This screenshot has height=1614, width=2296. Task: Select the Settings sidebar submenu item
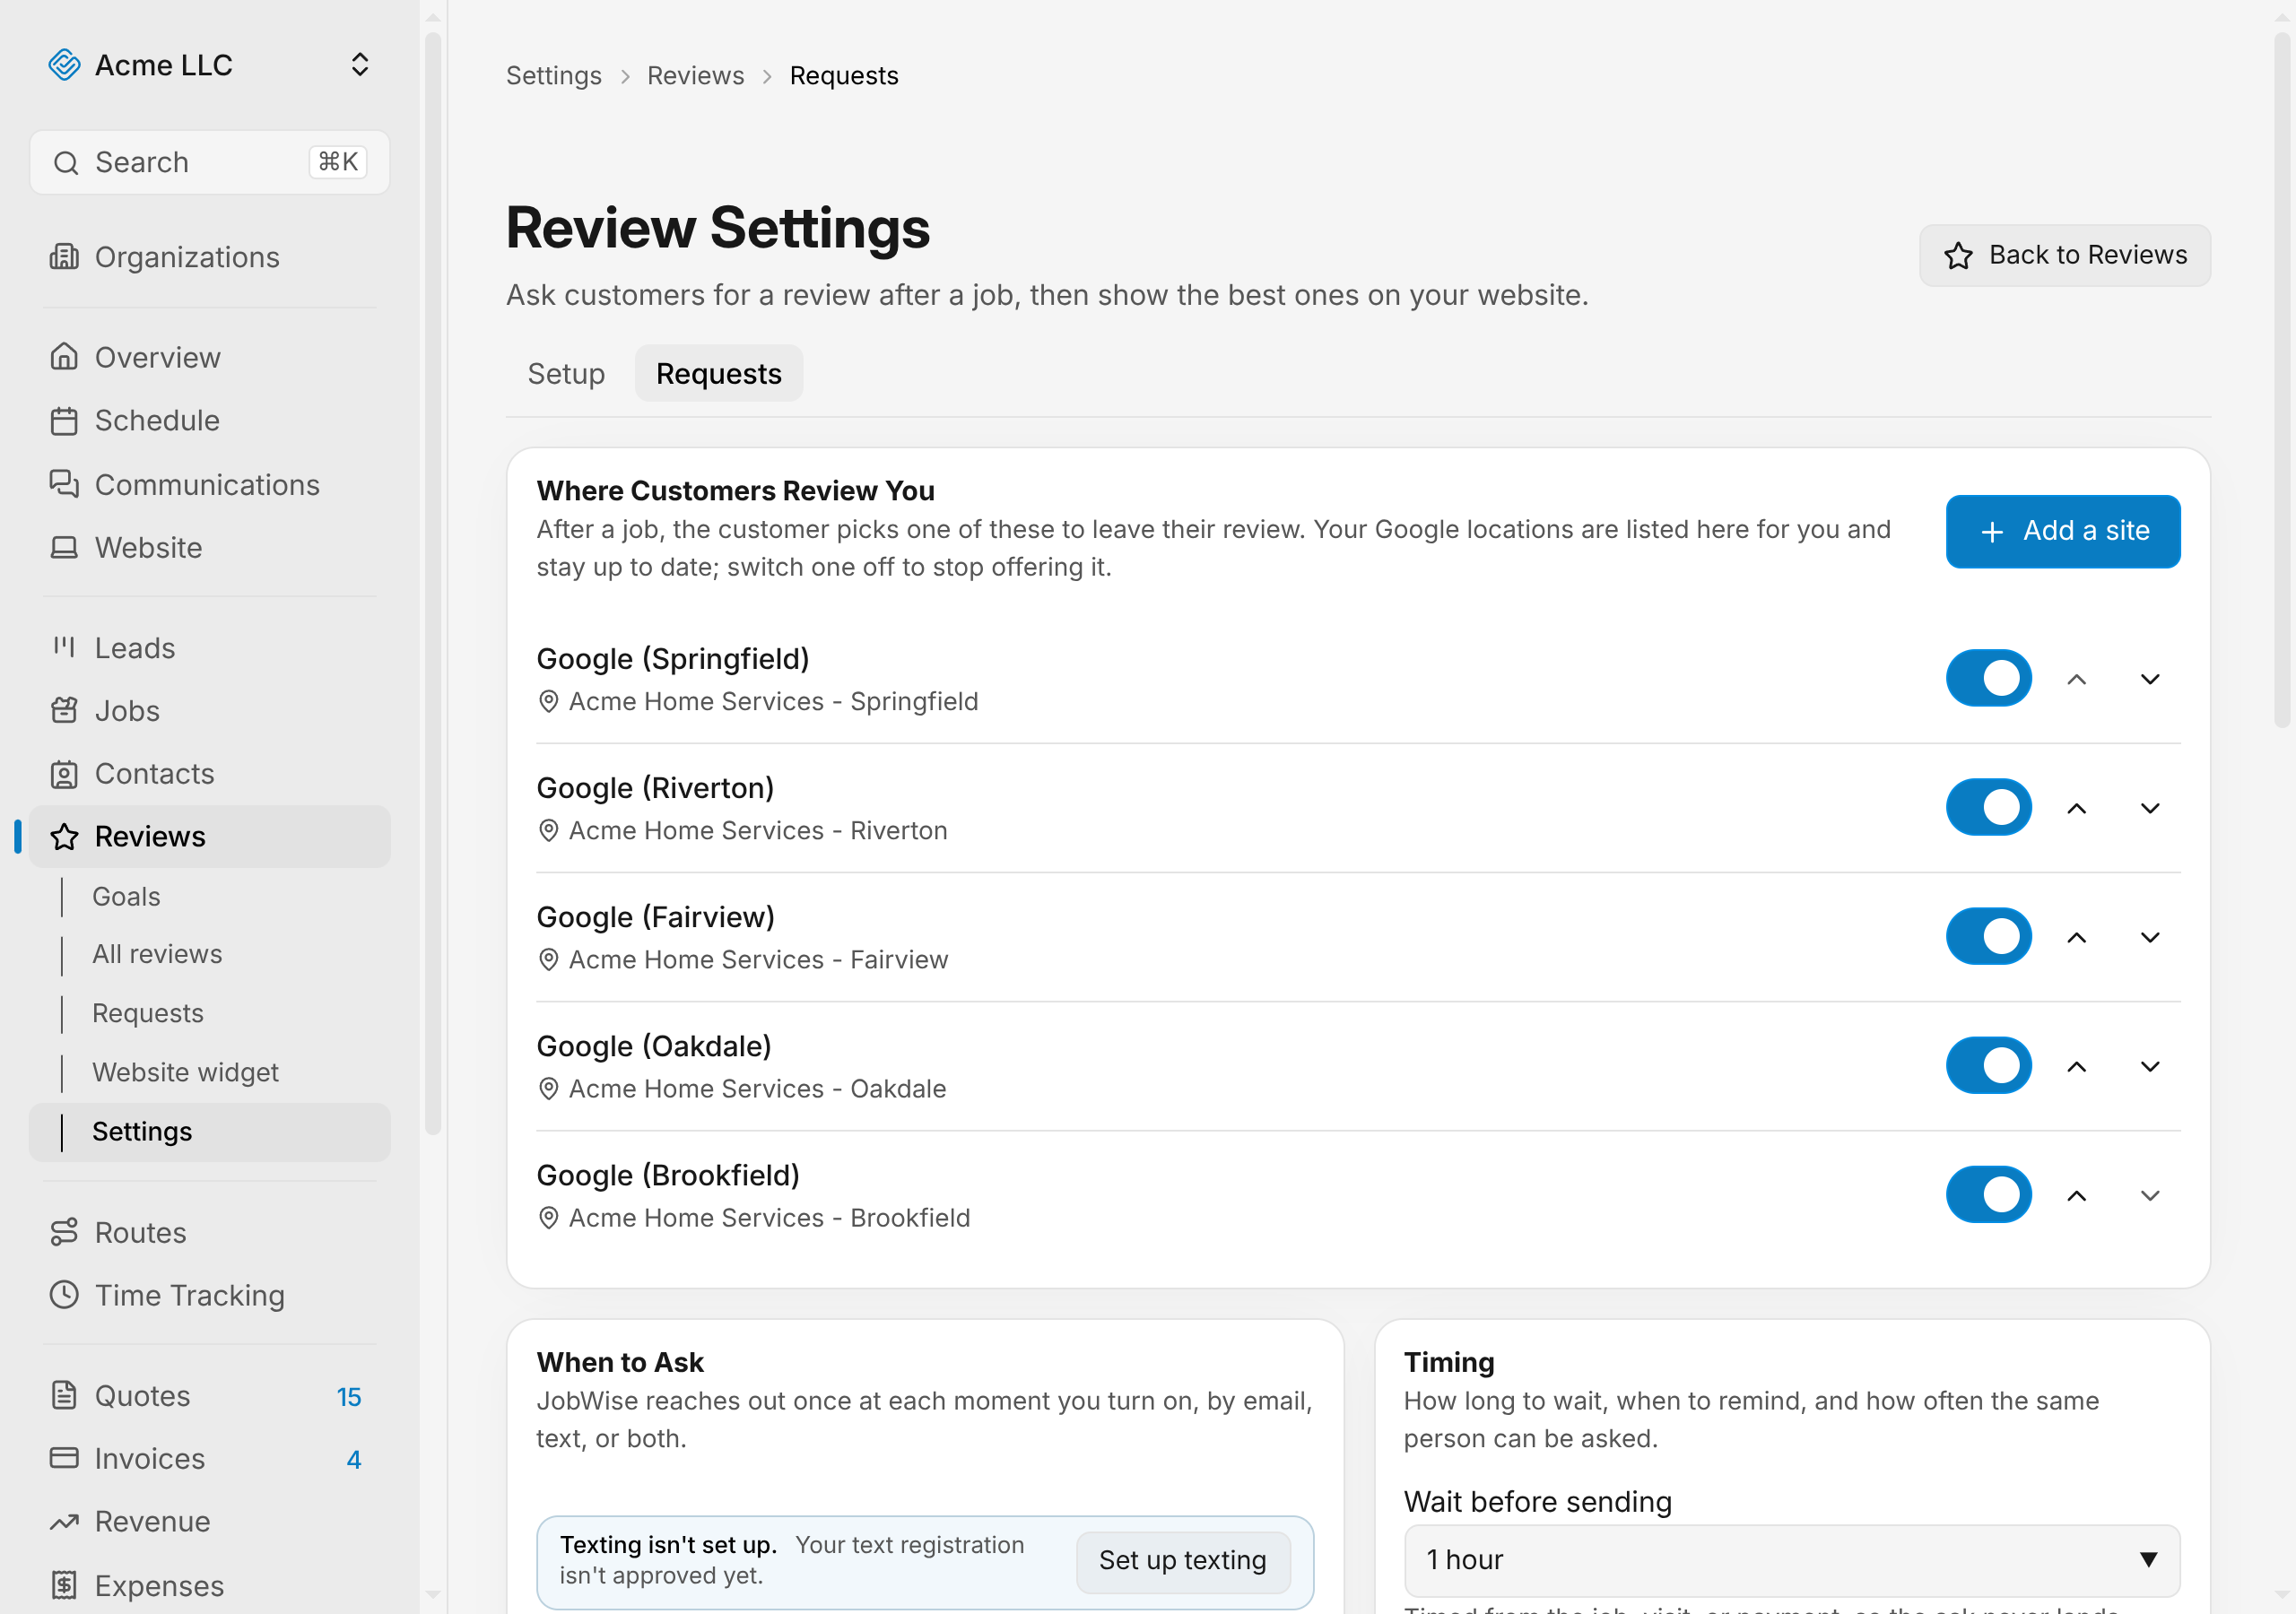click(x=210, y=1131)
